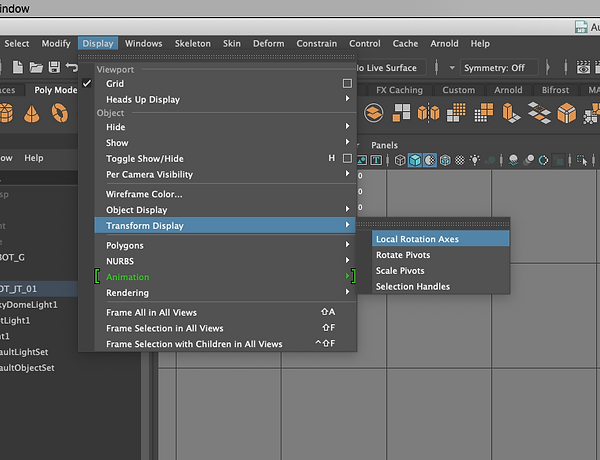Screen dimensions: 600x460
Task: Choose Selection Handles from submenu
Action: 440,286
